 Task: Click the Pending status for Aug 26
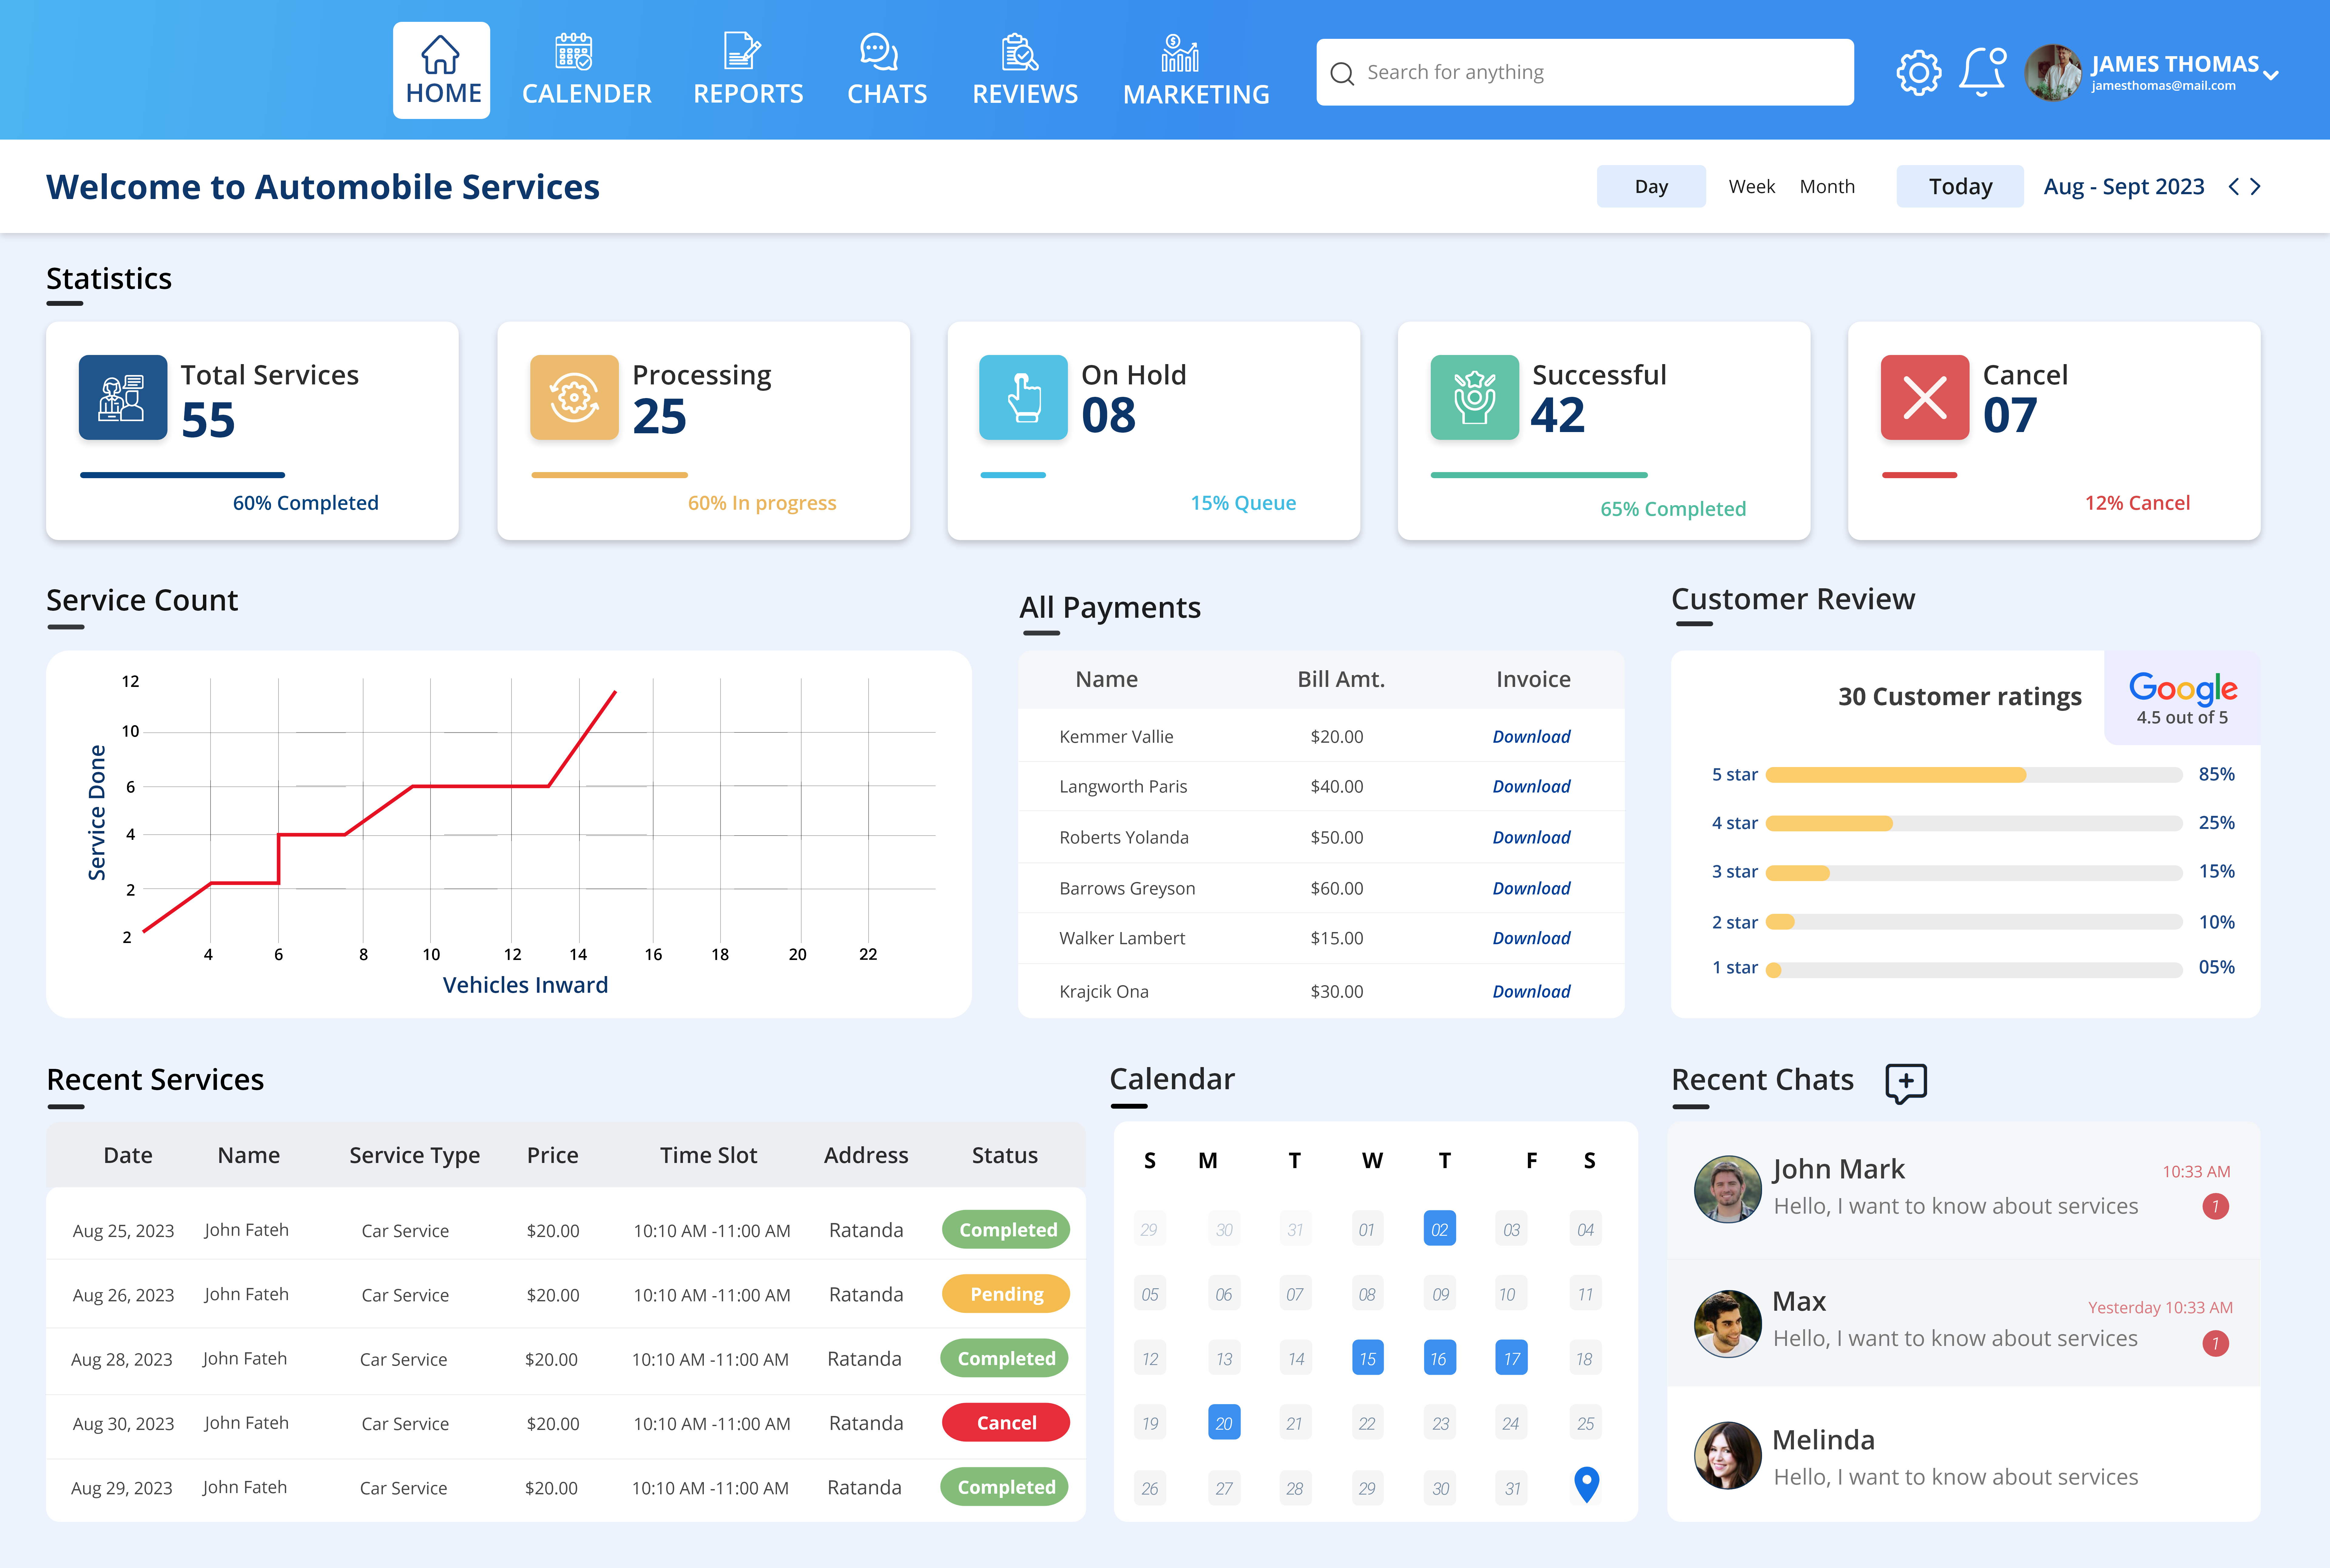tap(1006, 1294)
